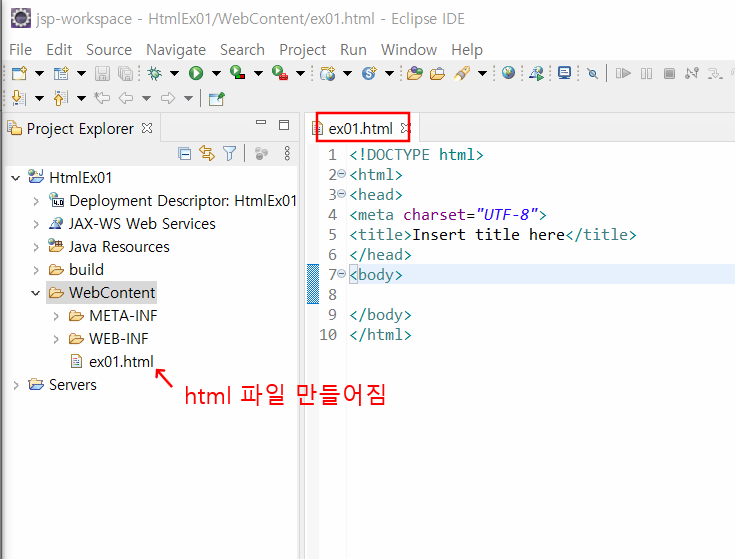The image size is (735, 559).
Task: Open the Search flashlight dropdown arrow
Action: tap(482, 73)
